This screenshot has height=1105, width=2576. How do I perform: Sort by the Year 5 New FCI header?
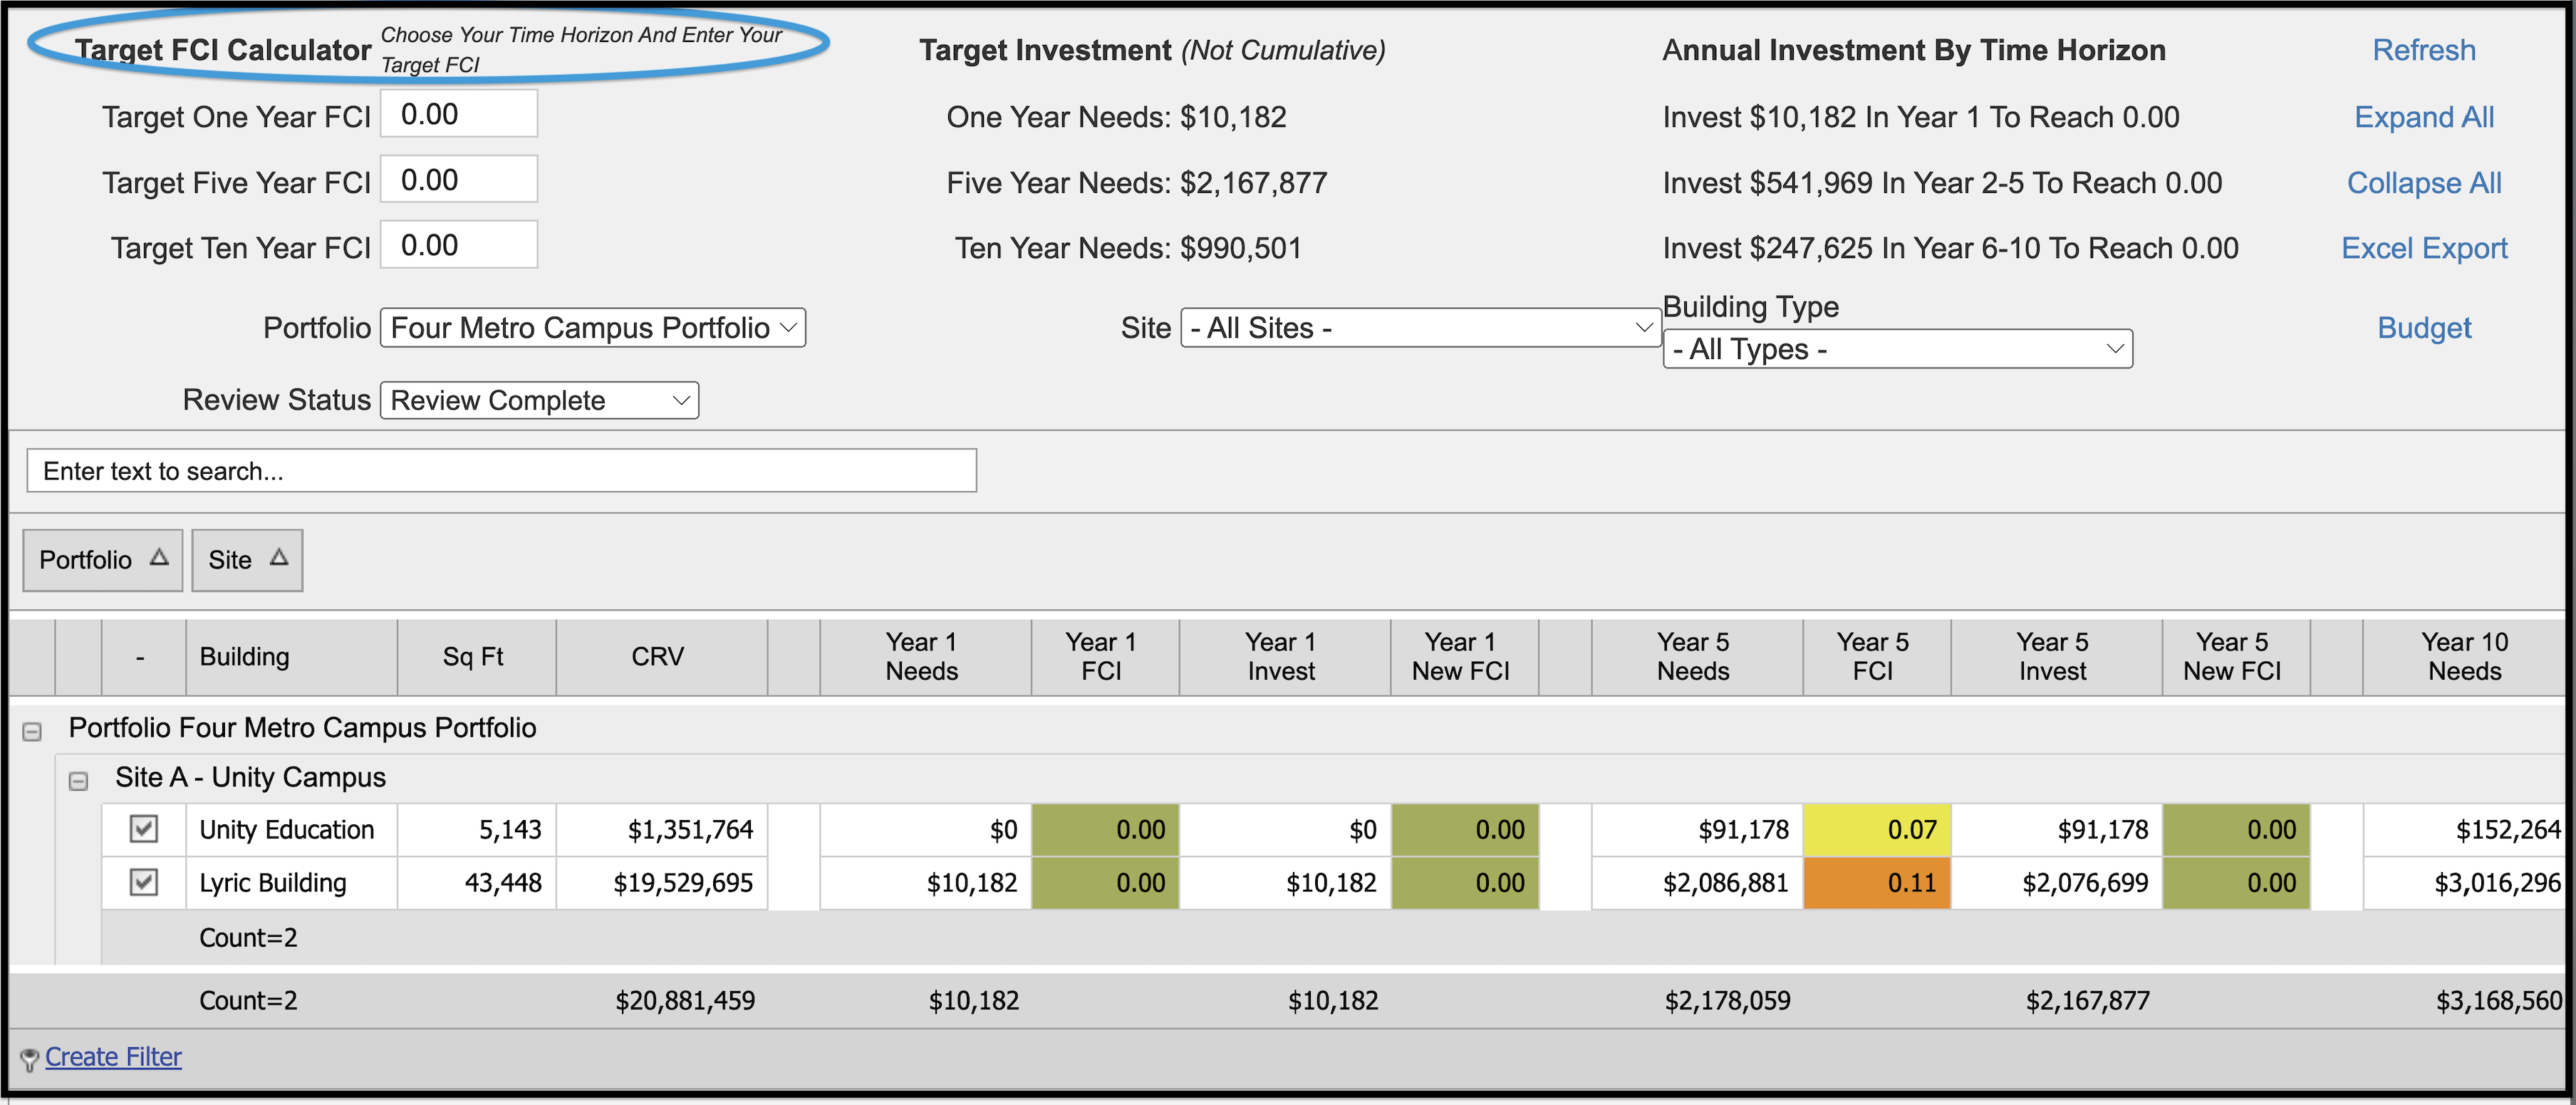[2236, 657]
